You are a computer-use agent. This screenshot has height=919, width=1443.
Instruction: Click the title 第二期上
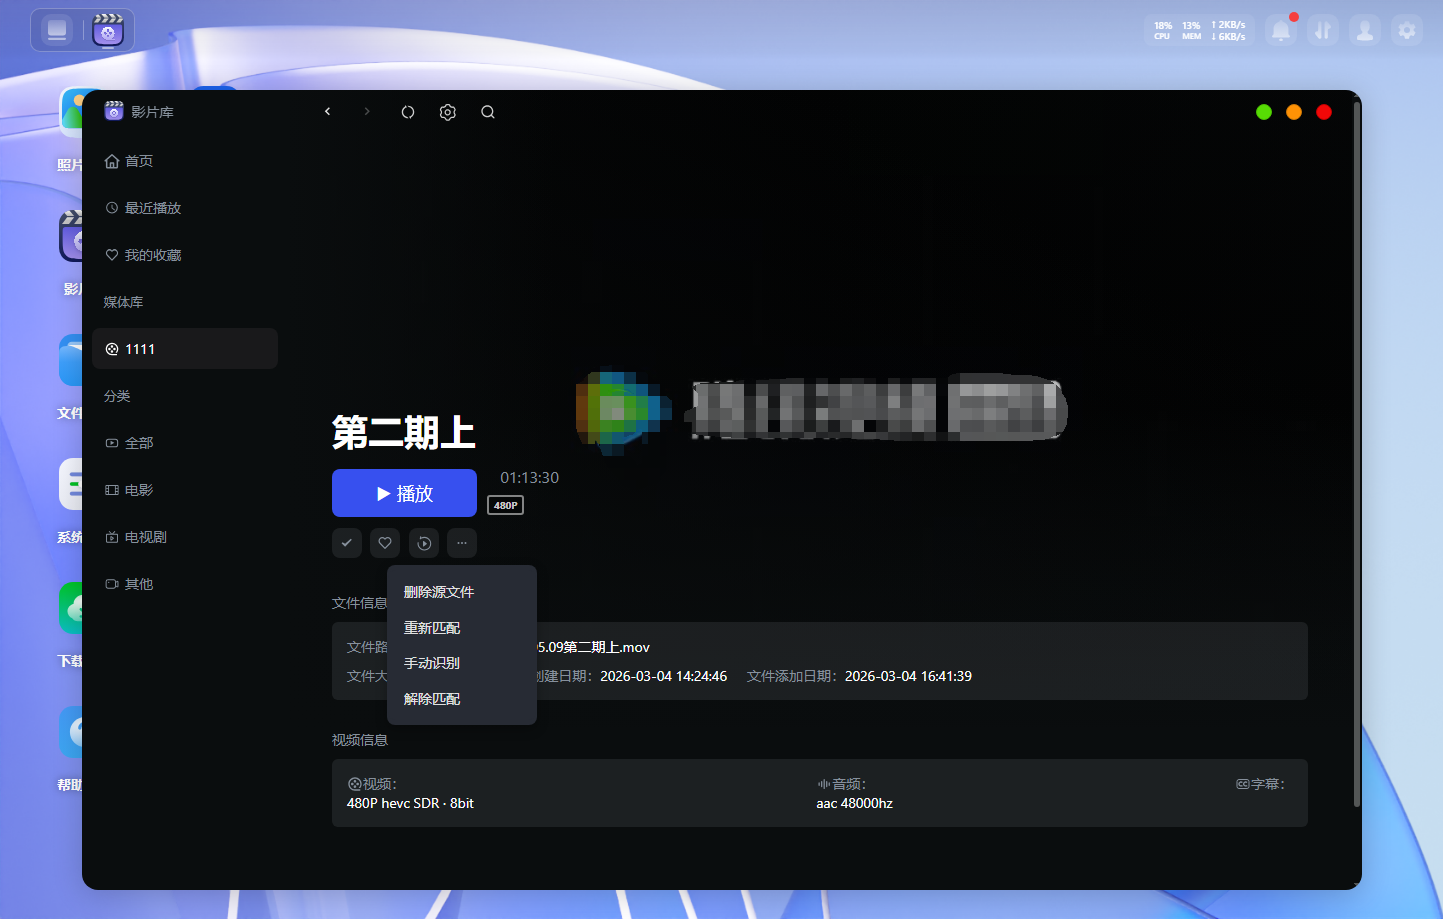click(404, 433)
